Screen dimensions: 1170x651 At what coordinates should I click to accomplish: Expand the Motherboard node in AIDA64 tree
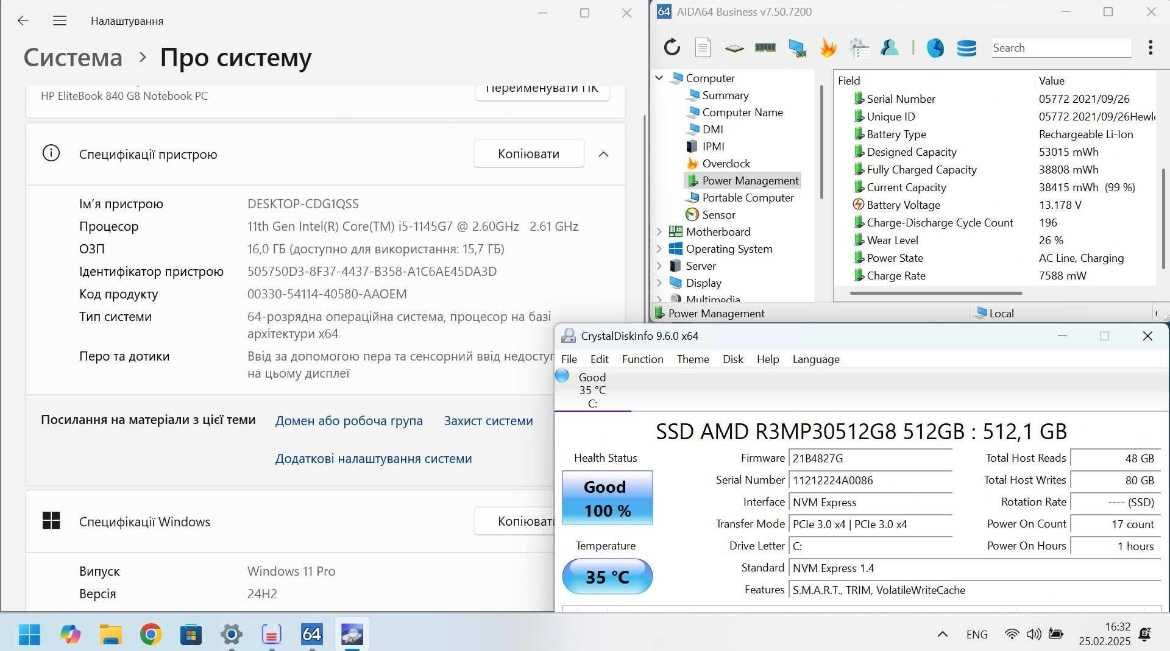(659, 231)
